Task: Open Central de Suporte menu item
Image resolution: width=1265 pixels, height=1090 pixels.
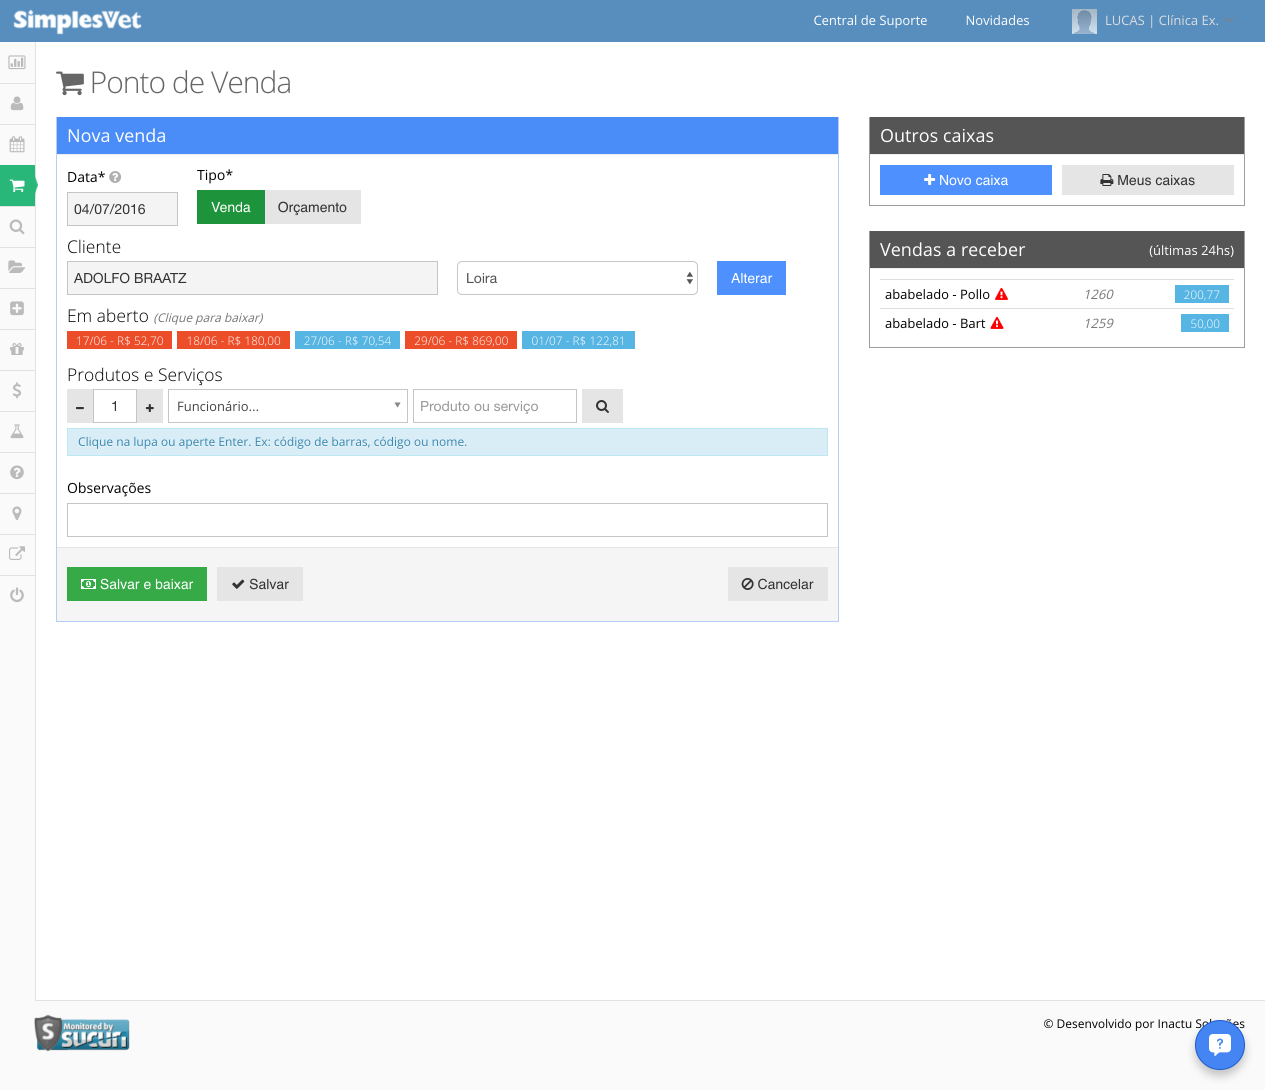Action: [870, 20]
